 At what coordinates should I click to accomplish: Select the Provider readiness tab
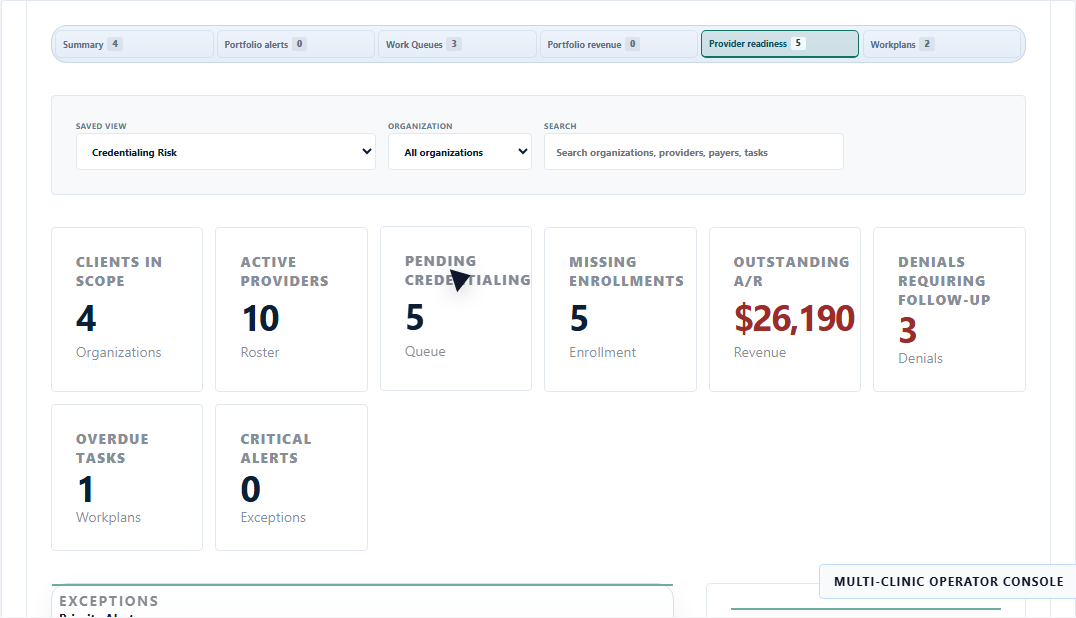[x=780, y=44]
